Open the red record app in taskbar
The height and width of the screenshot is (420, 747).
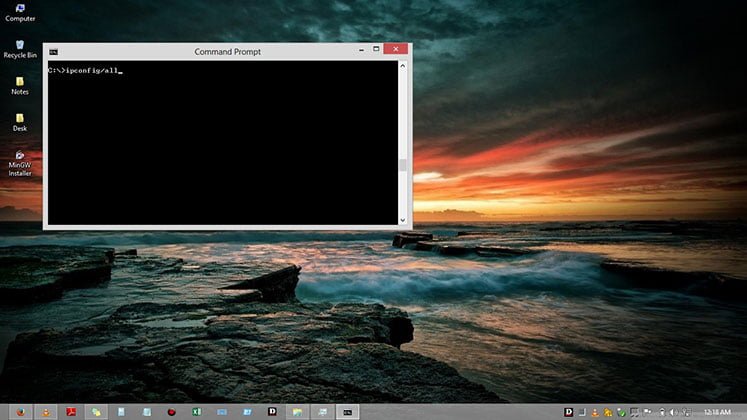[172, 411]
